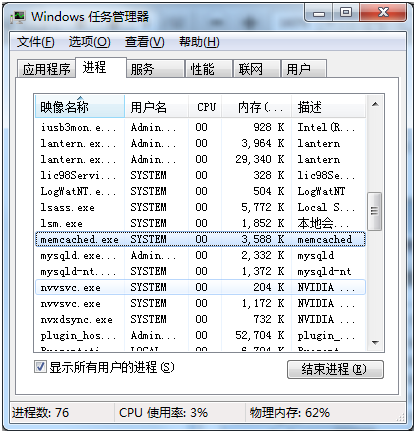The width and height of the screenshot is (416, 433).
Task: Select lantern.ex... row with 3,964 K
Action: pyautogui.click(x=200, y=143)
